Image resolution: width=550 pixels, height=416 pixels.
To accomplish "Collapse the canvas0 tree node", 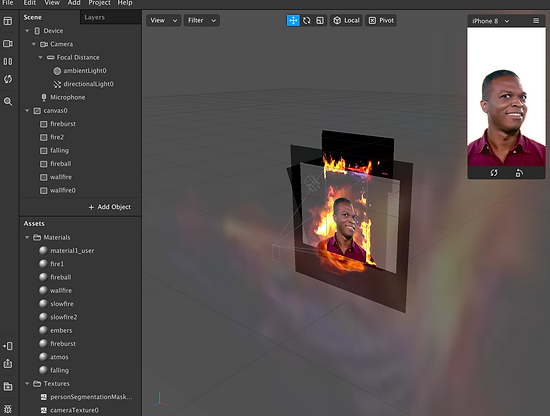I will [x=27, y=110].
